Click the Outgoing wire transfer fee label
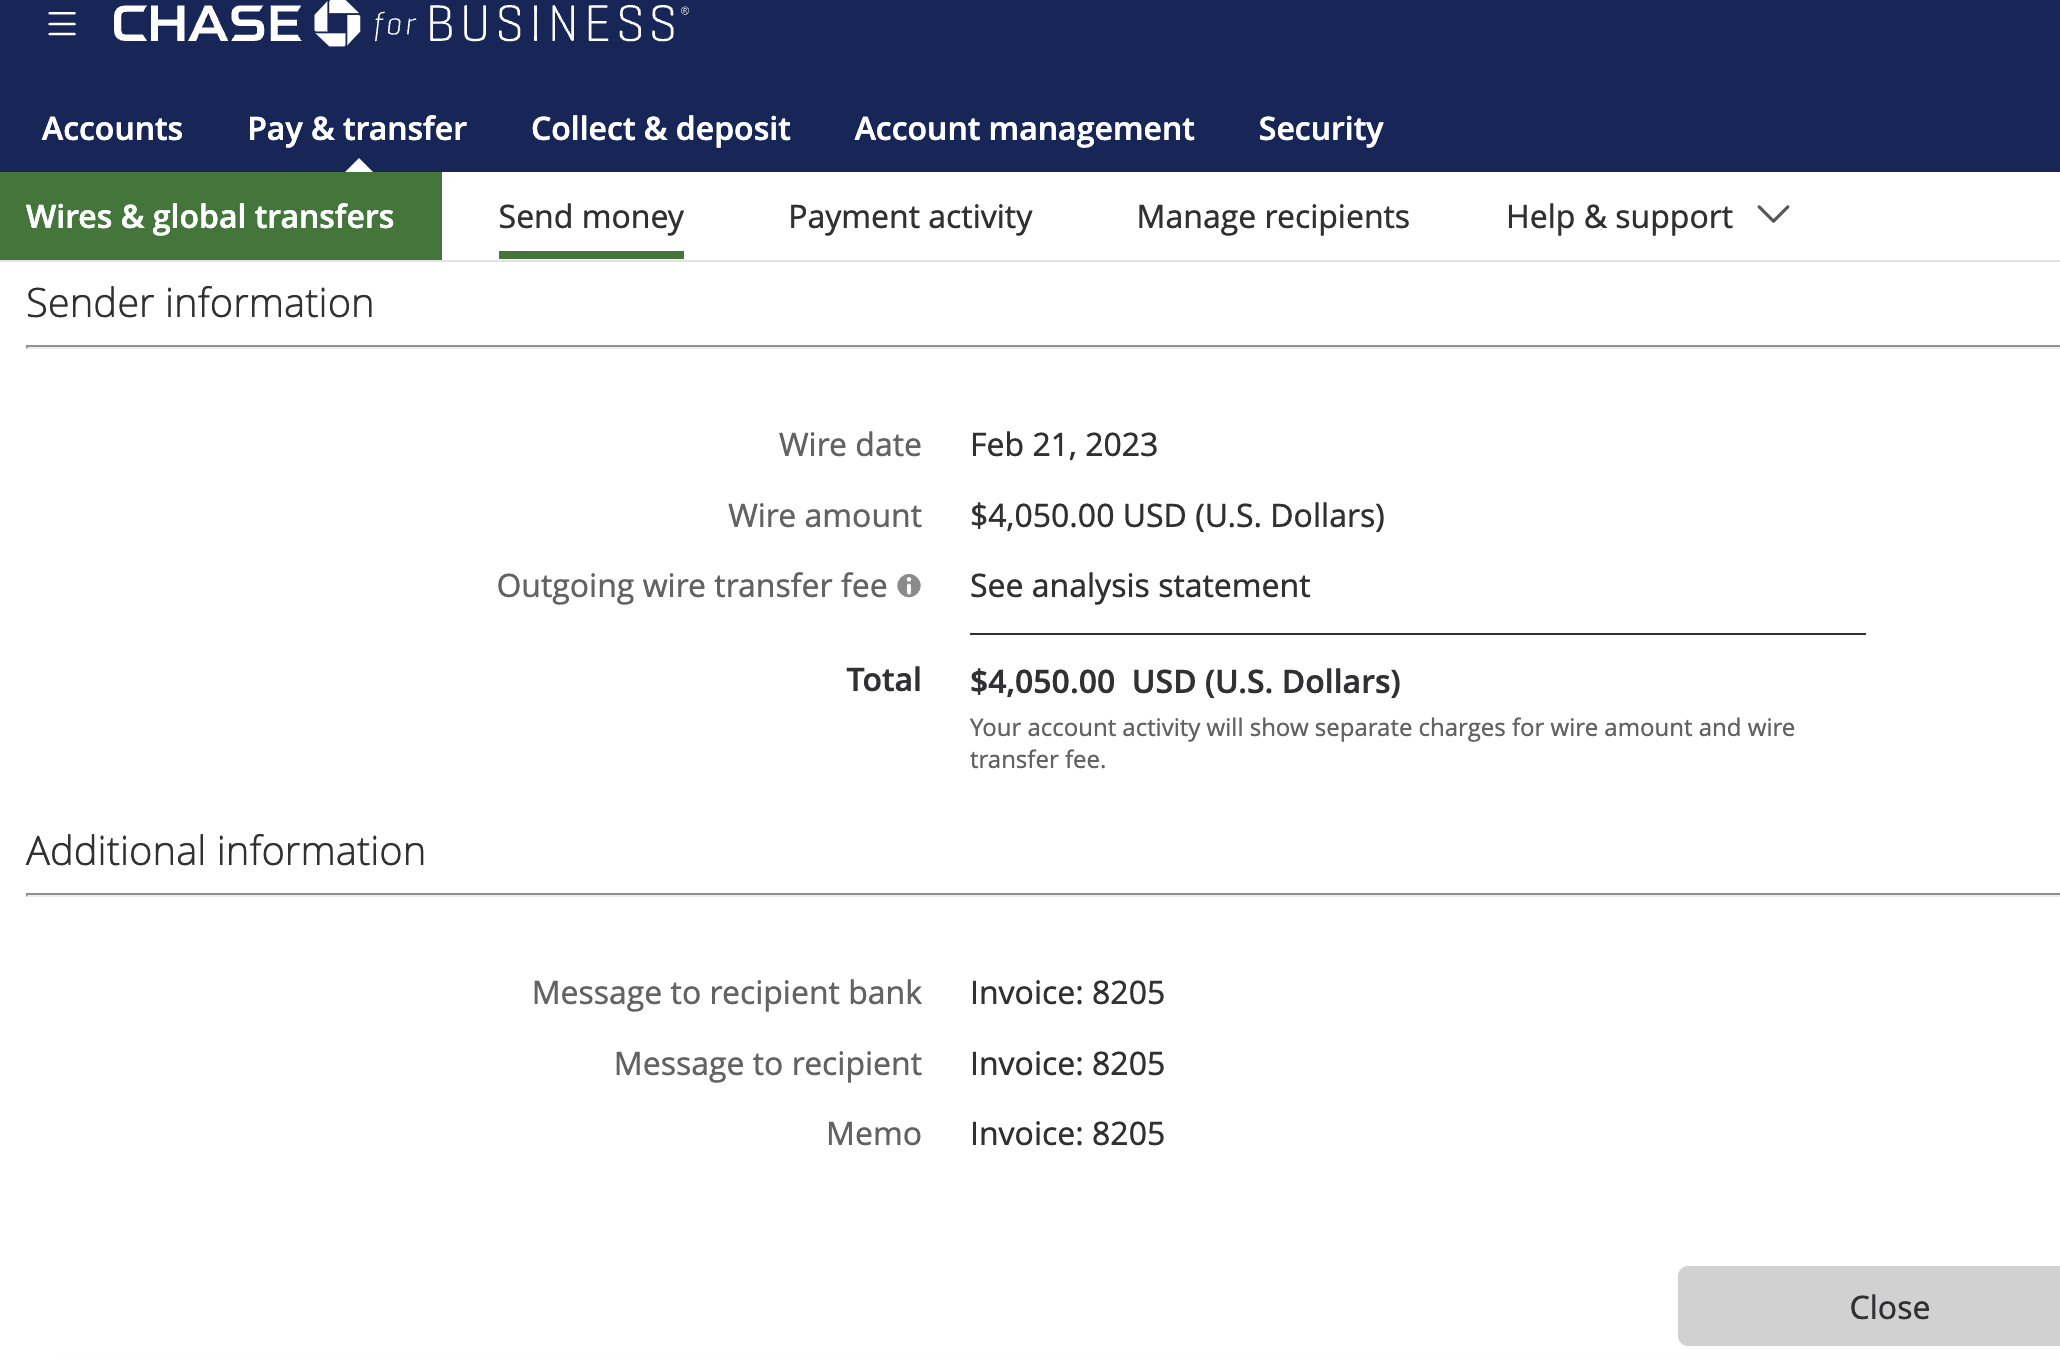The width and height of the screenshot is (2060, 1360). pyautogui.click(x=692, y=586)
